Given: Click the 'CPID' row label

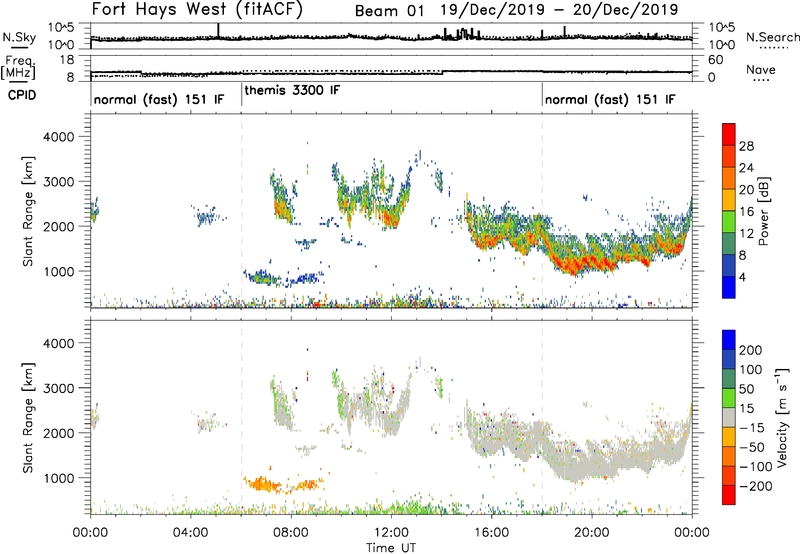Looking at the screenshot, I should 22,95.
